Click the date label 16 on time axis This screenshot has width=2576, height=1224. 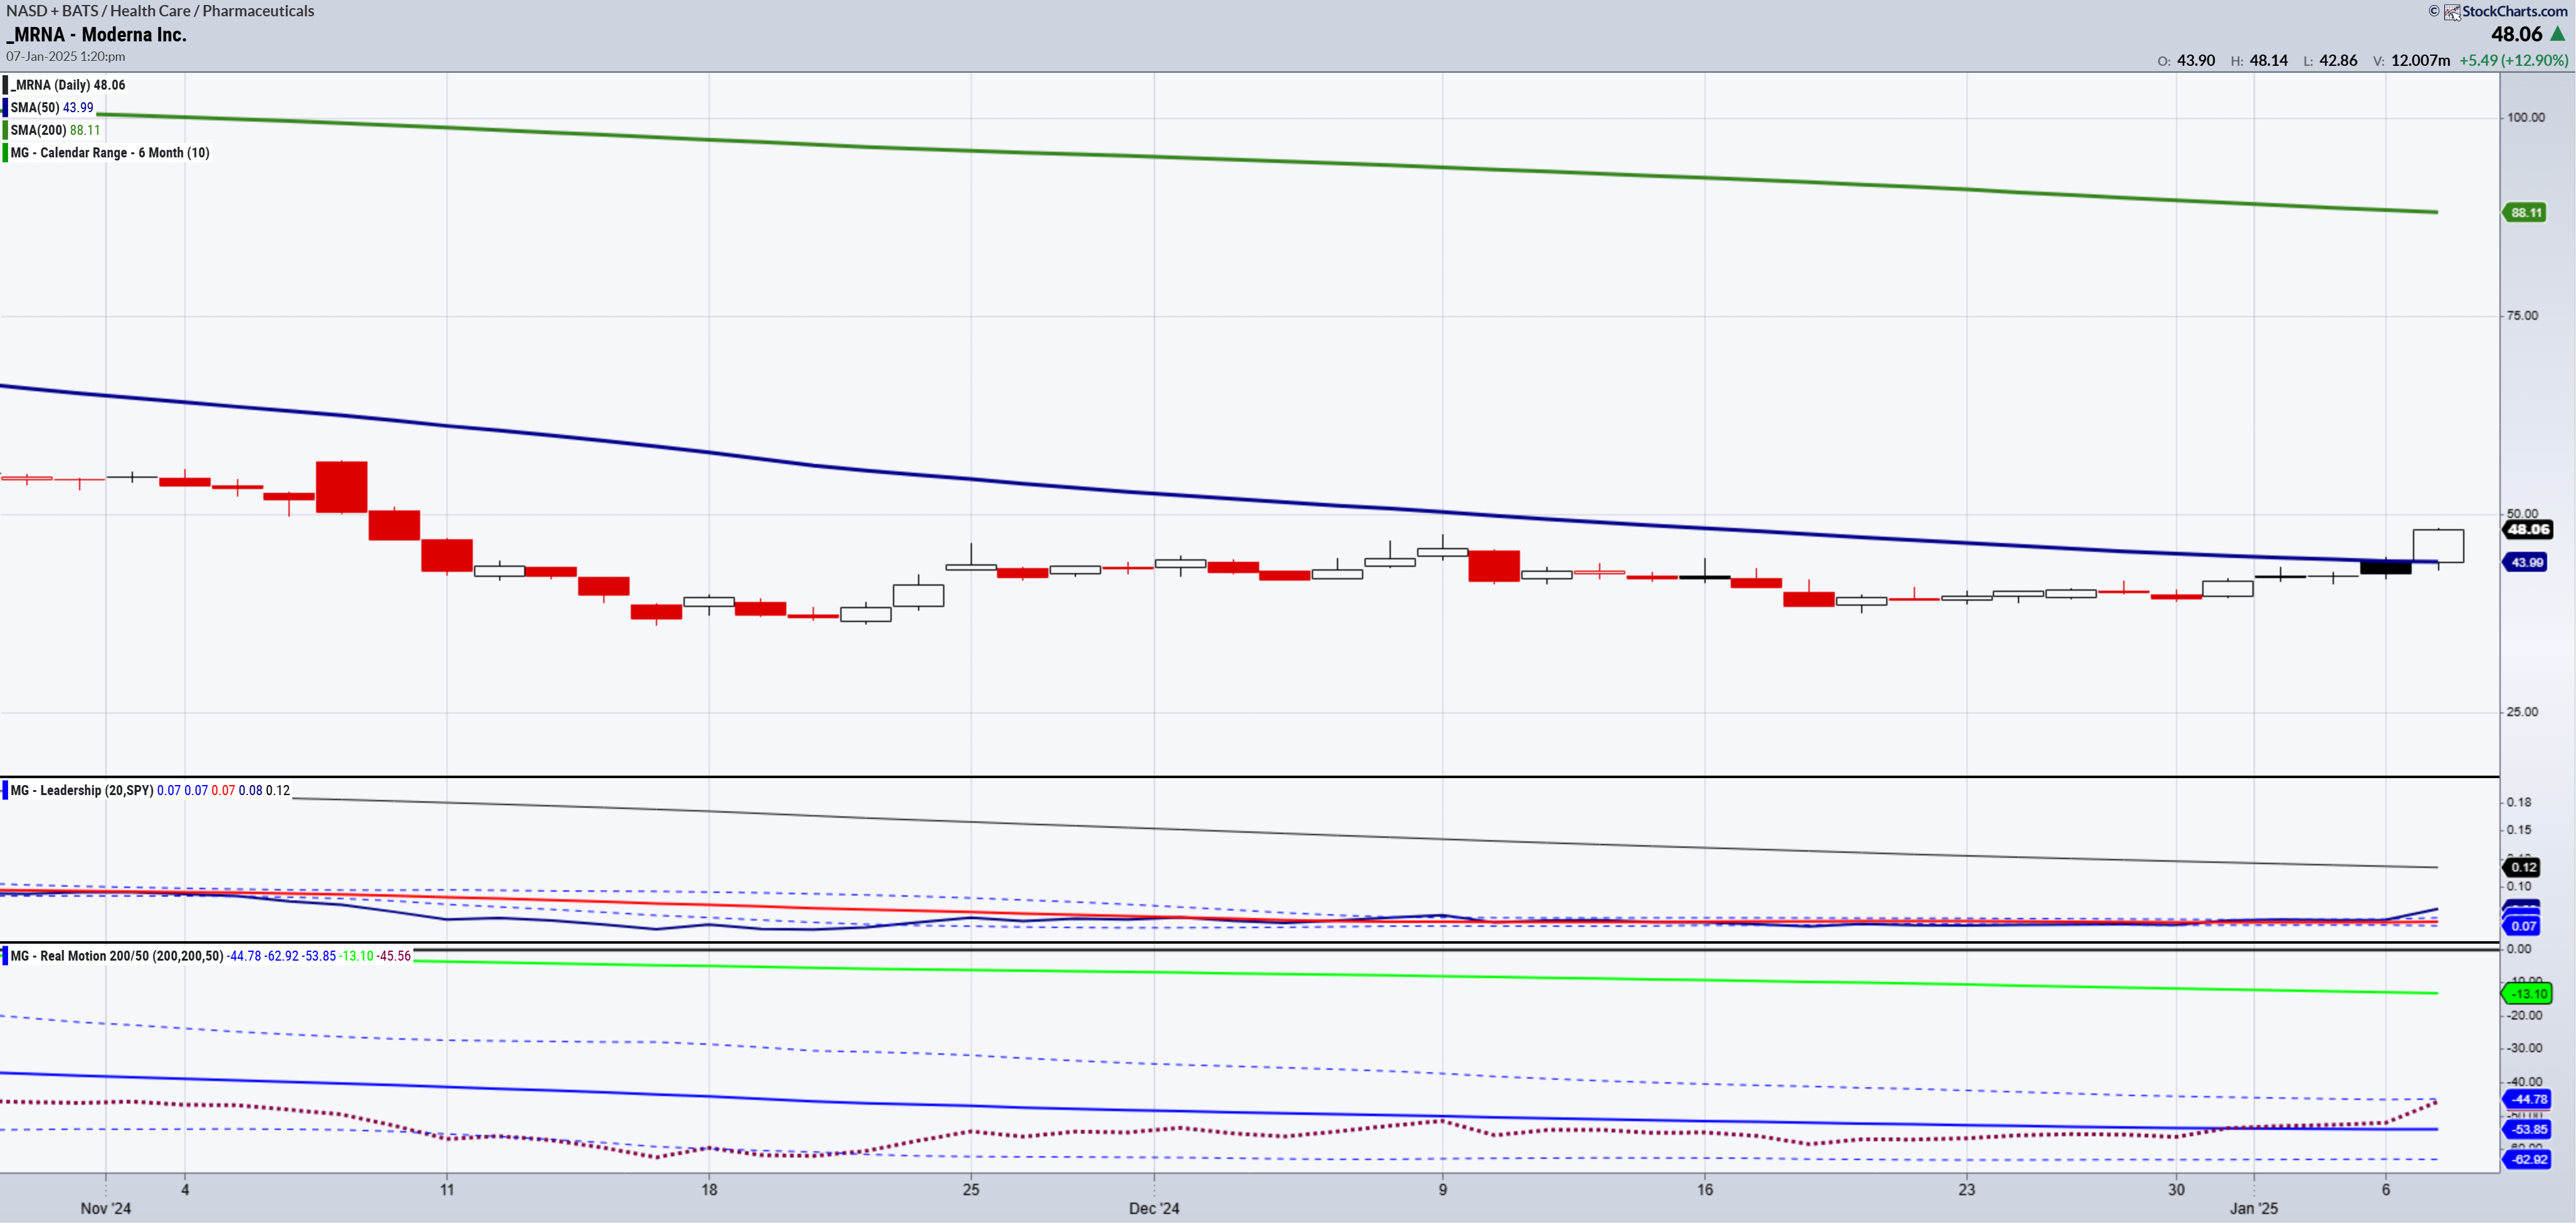coord(1705,1190)
